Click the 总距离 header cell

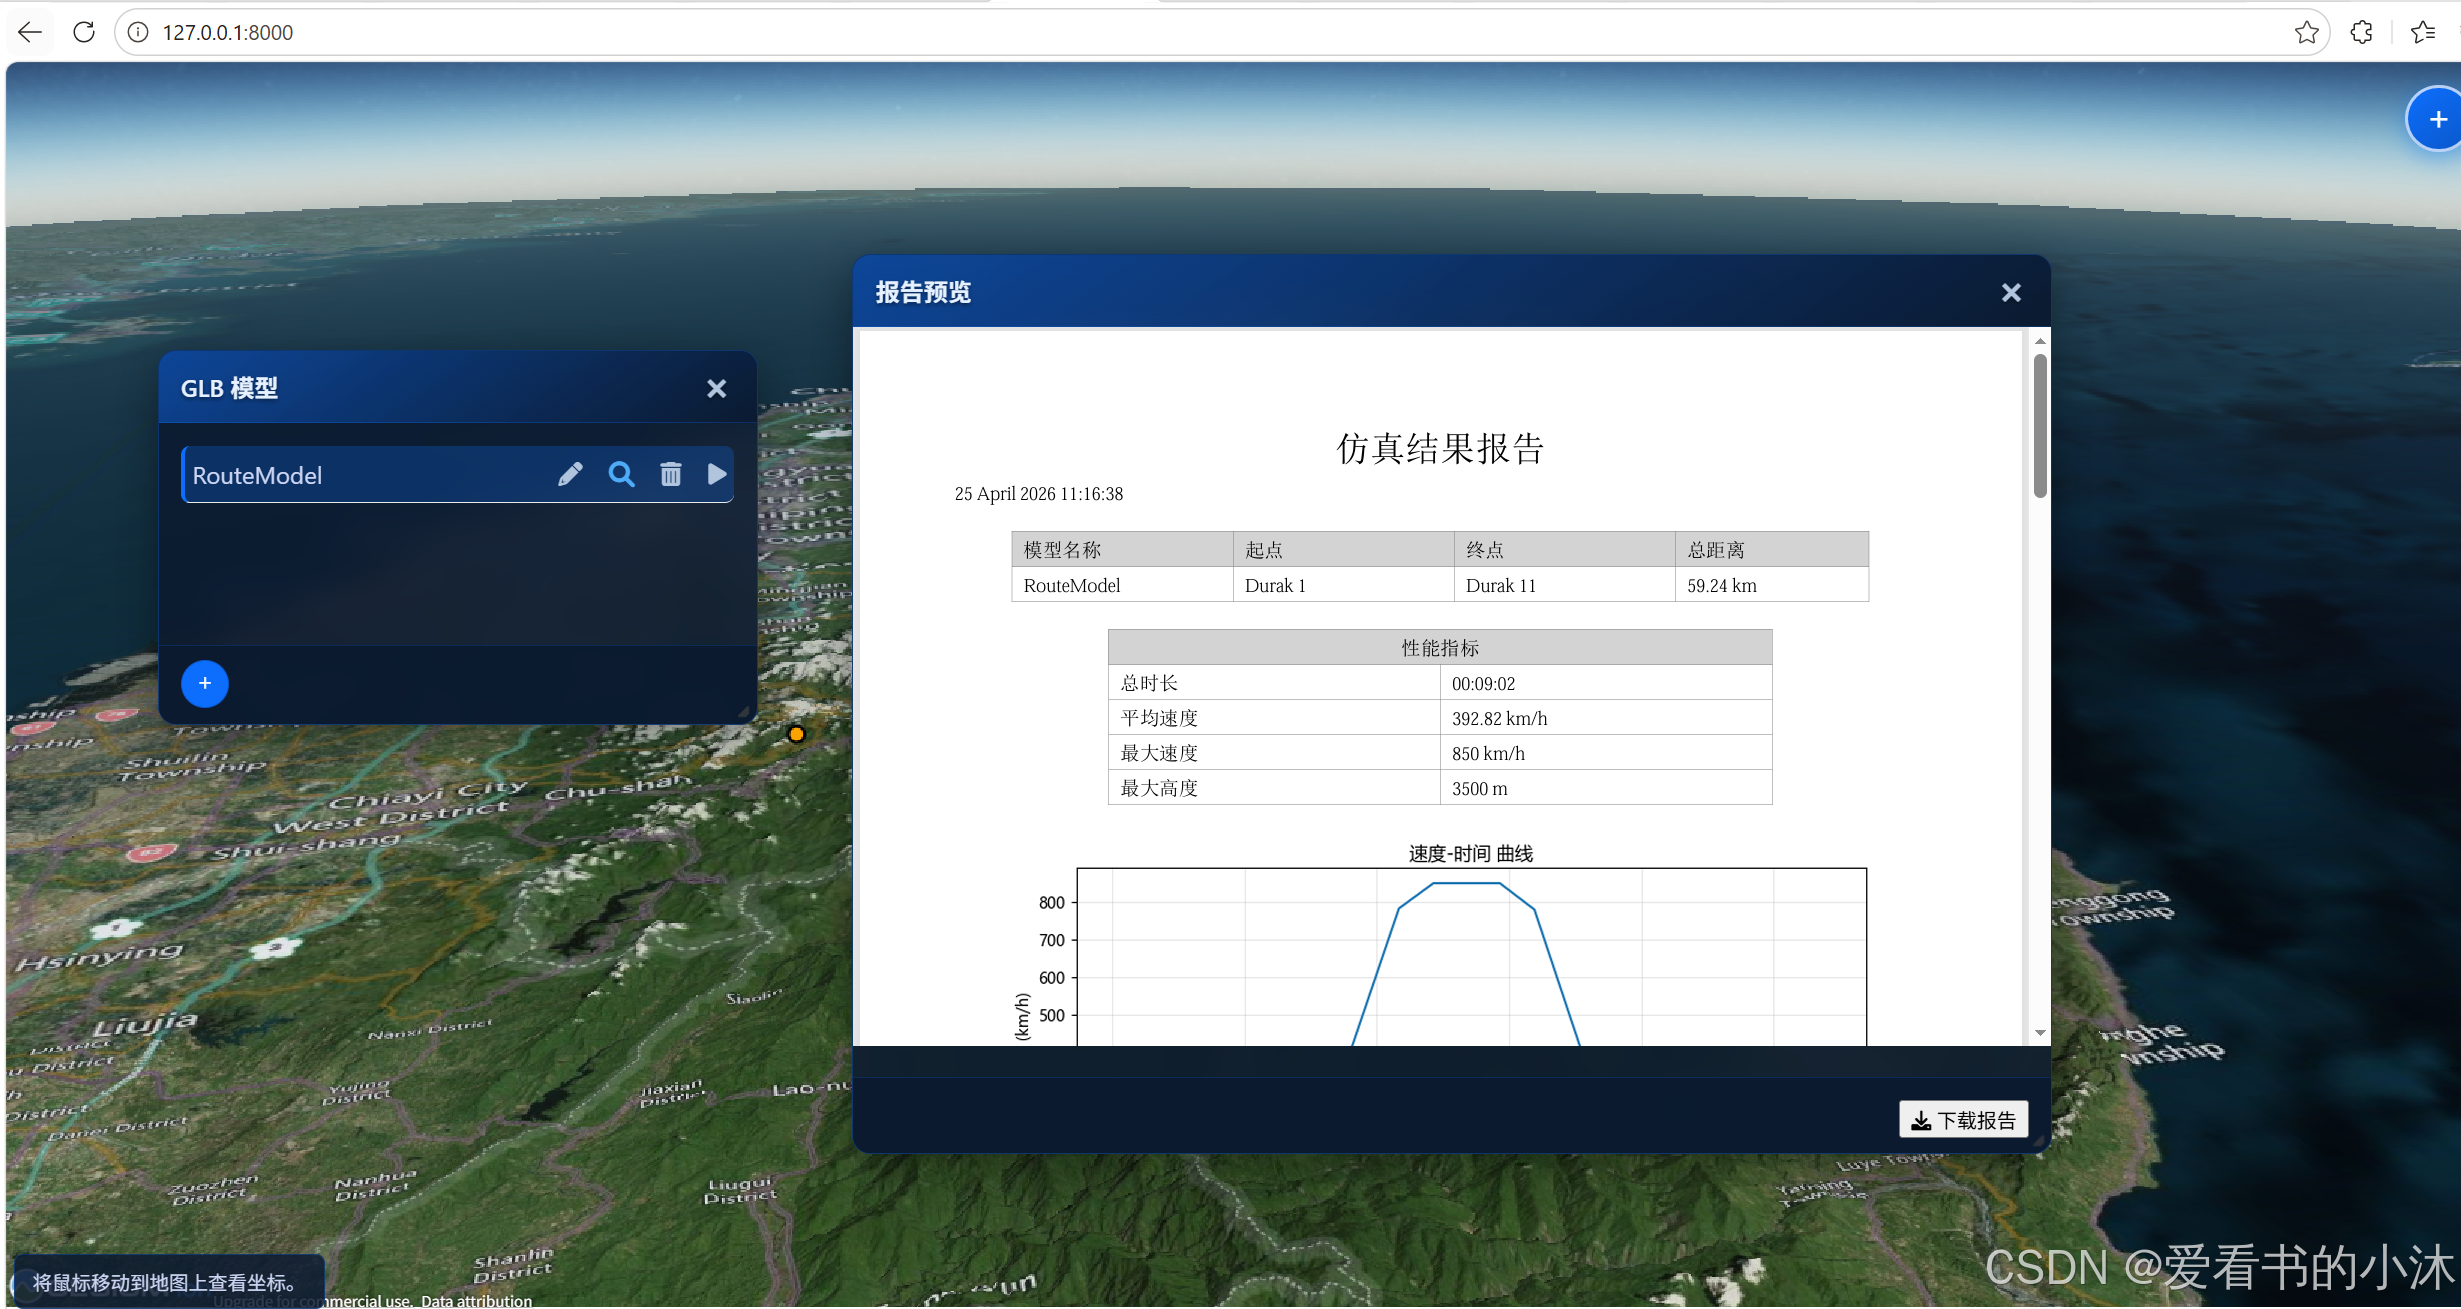pos(1772,549)
